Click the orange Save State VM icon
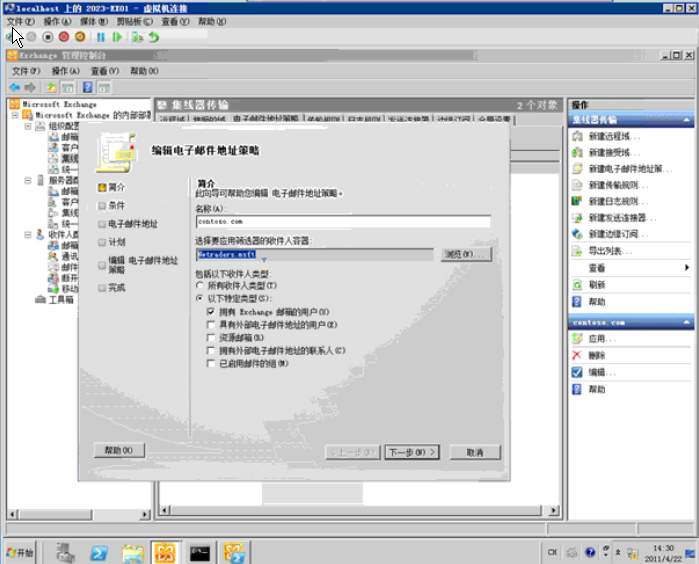Viewport: 699px width, 564px height. [x=80, y=37]
